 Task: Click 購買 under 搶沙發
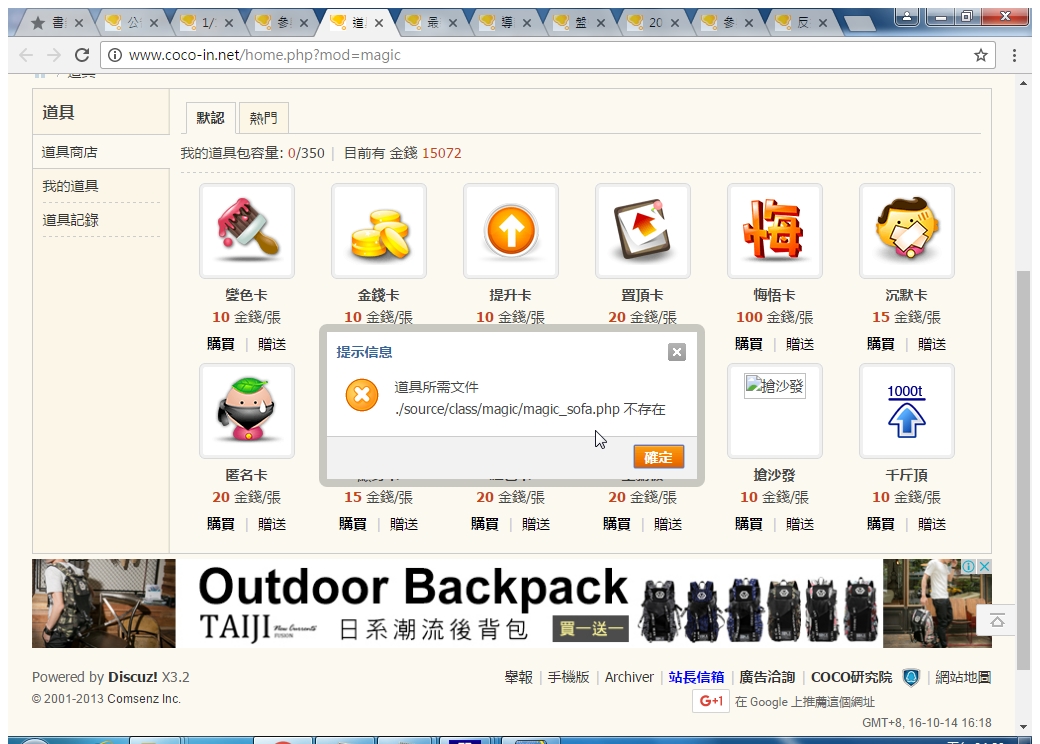point(749,524)
